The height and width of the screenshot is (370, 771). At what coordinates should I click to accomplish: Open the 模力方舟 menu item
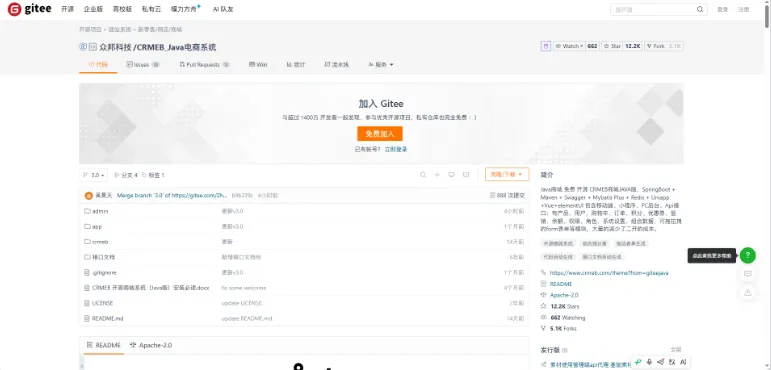185,9
